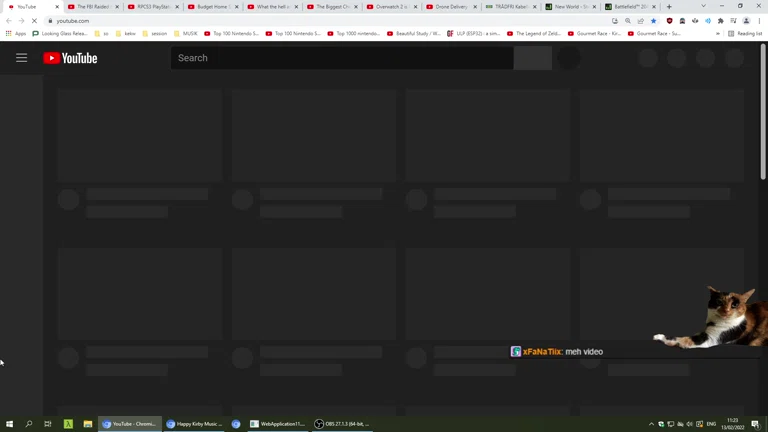Show hidden system tray icons
Viewport: 768px width, 432px height.
coord(651,424)
